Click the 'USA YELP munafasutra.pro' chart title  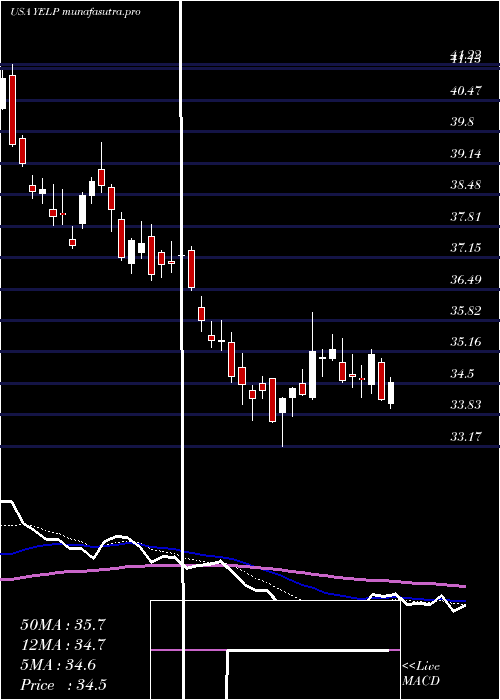click(x=75, y=12)
